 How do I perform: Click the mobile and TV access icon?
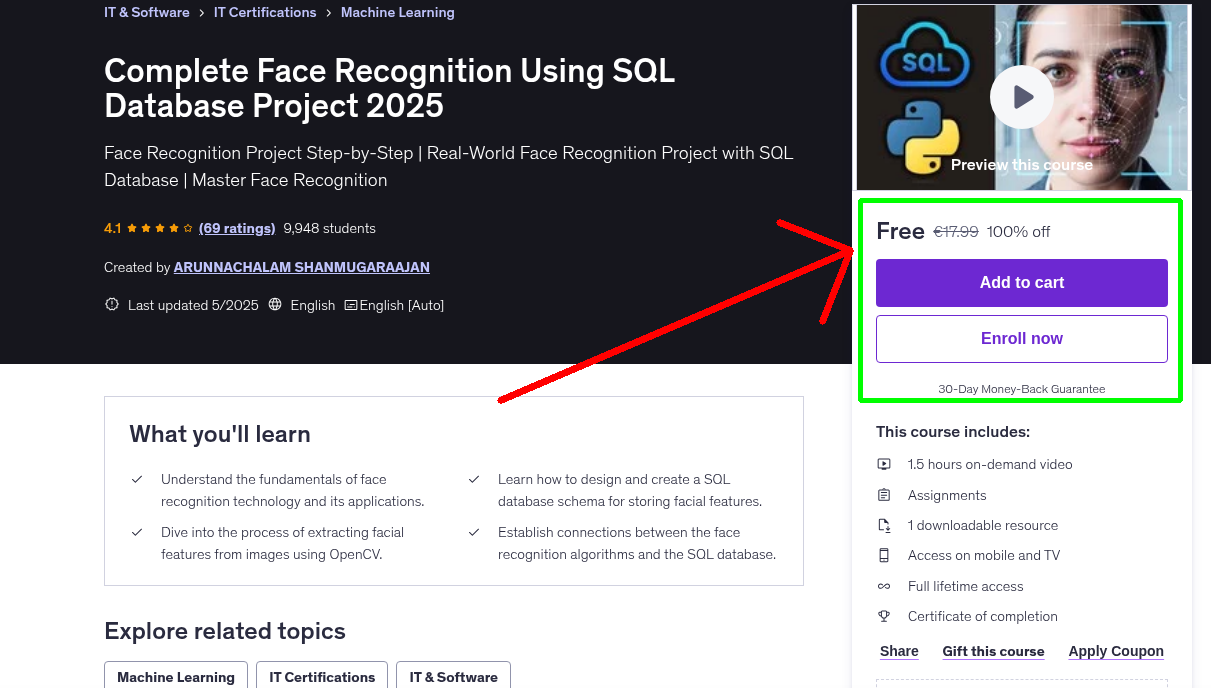point(884,555)
